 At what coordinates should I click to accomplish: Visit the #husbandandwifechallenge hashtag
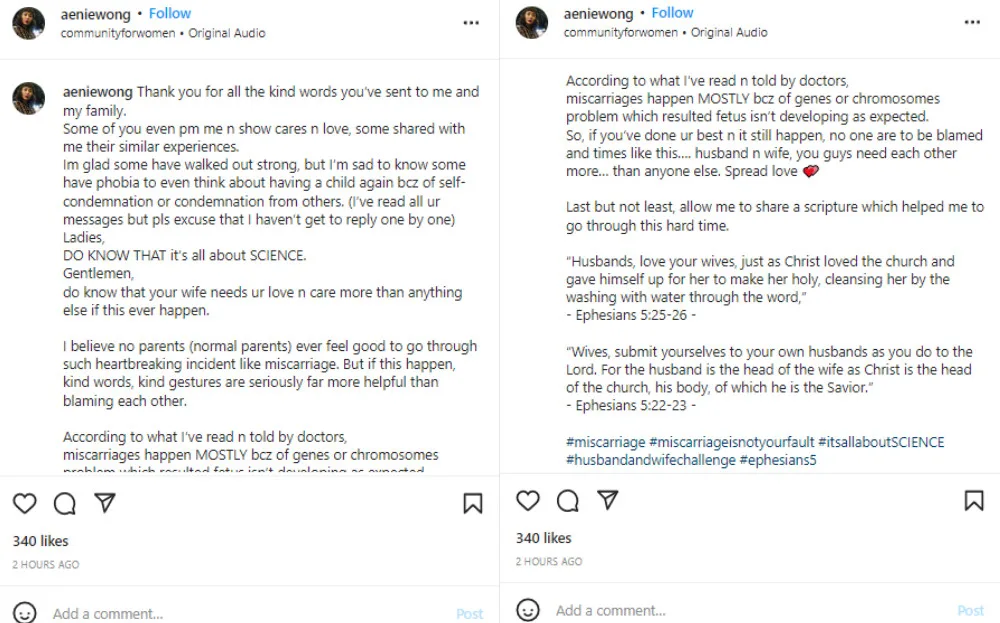click(x=650, y=460)
